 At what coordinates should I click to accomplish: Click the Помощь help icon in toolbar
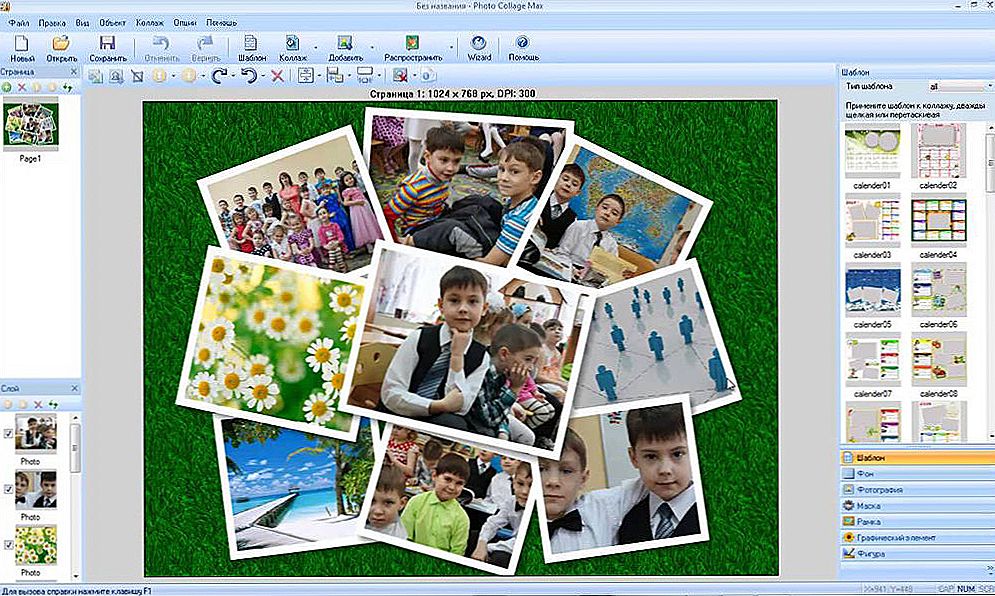pyautogui.click(x=523, y=46)
